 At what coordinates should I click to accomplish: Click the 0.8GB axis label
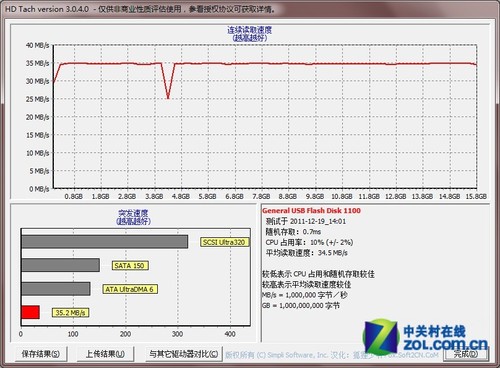point(74,196)
